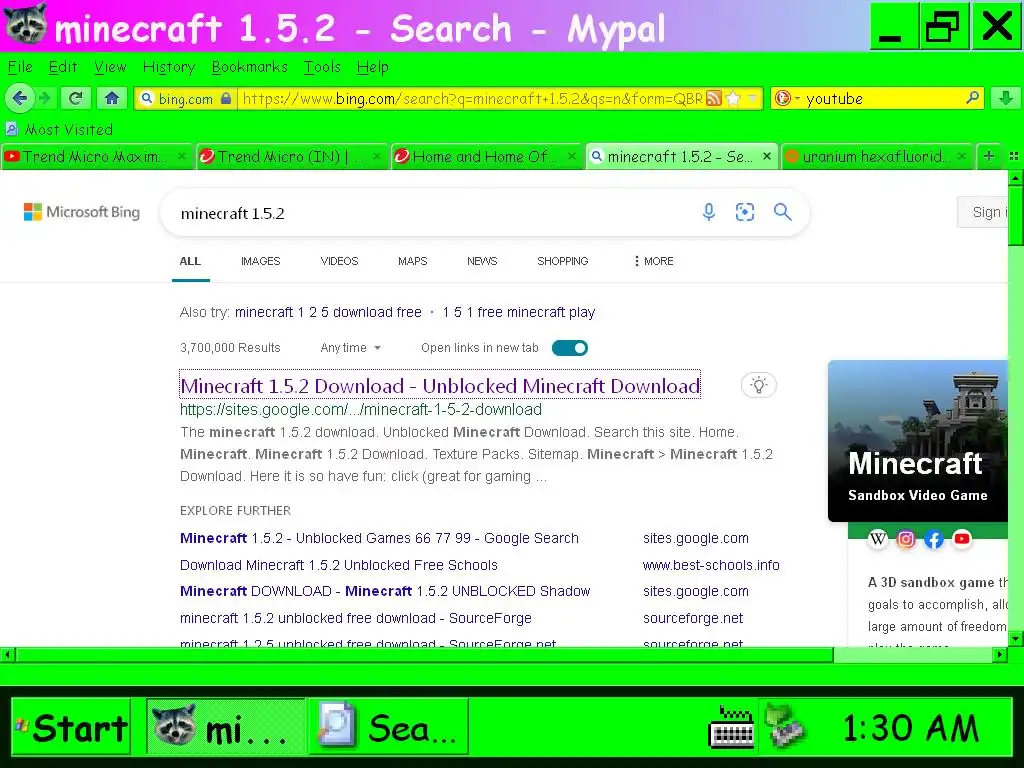
Task: Open Minecraft Instagram icon in side panel
Action: tap(906, 539)
